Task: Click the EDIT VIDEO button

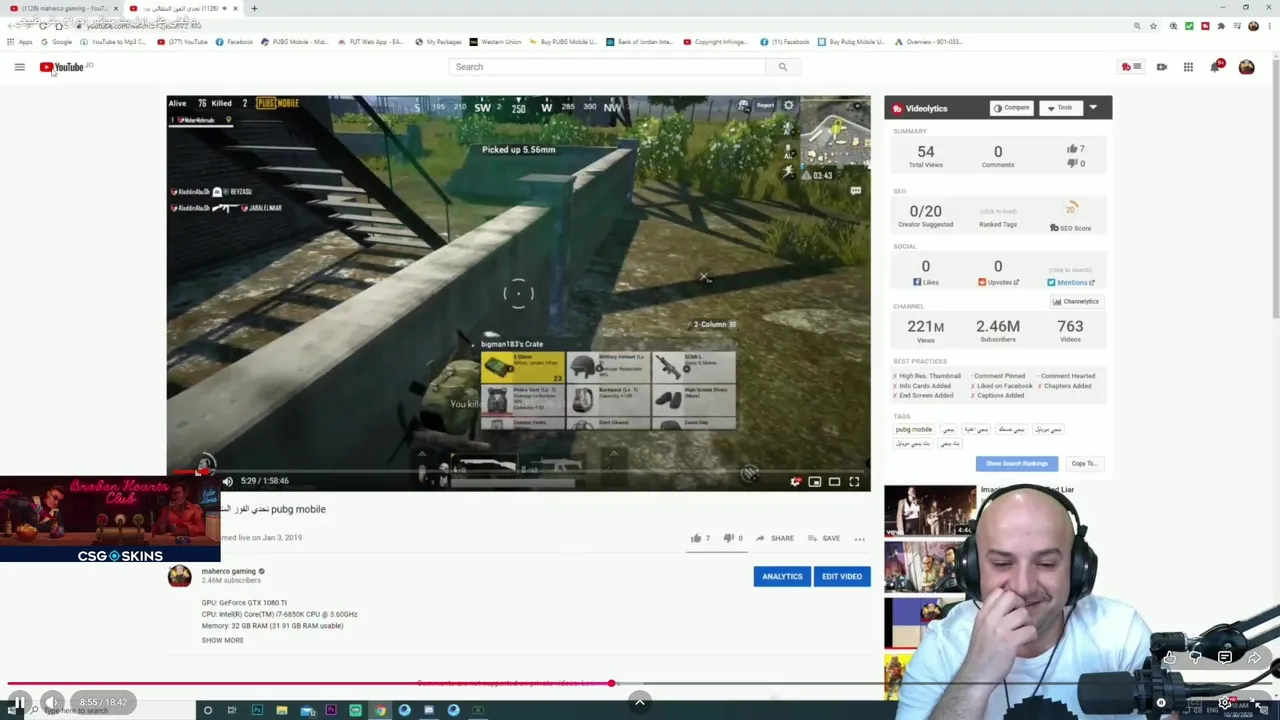Action: coord(842,576)
